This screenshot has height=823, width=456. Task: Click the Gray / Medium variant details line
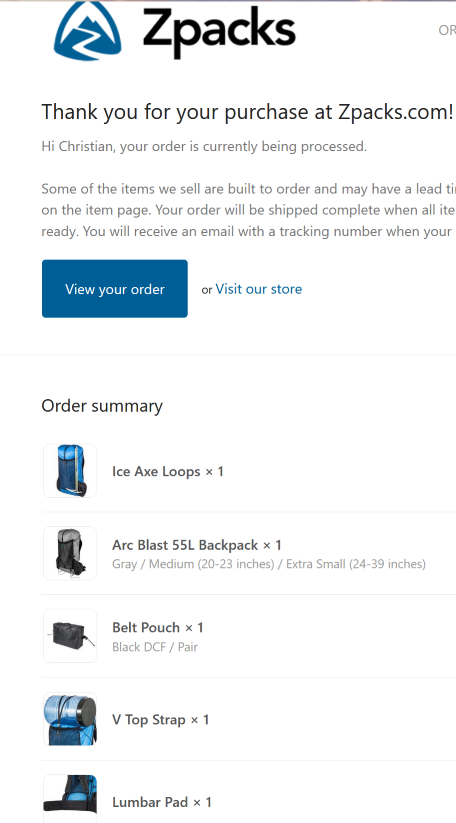[269, 564]
